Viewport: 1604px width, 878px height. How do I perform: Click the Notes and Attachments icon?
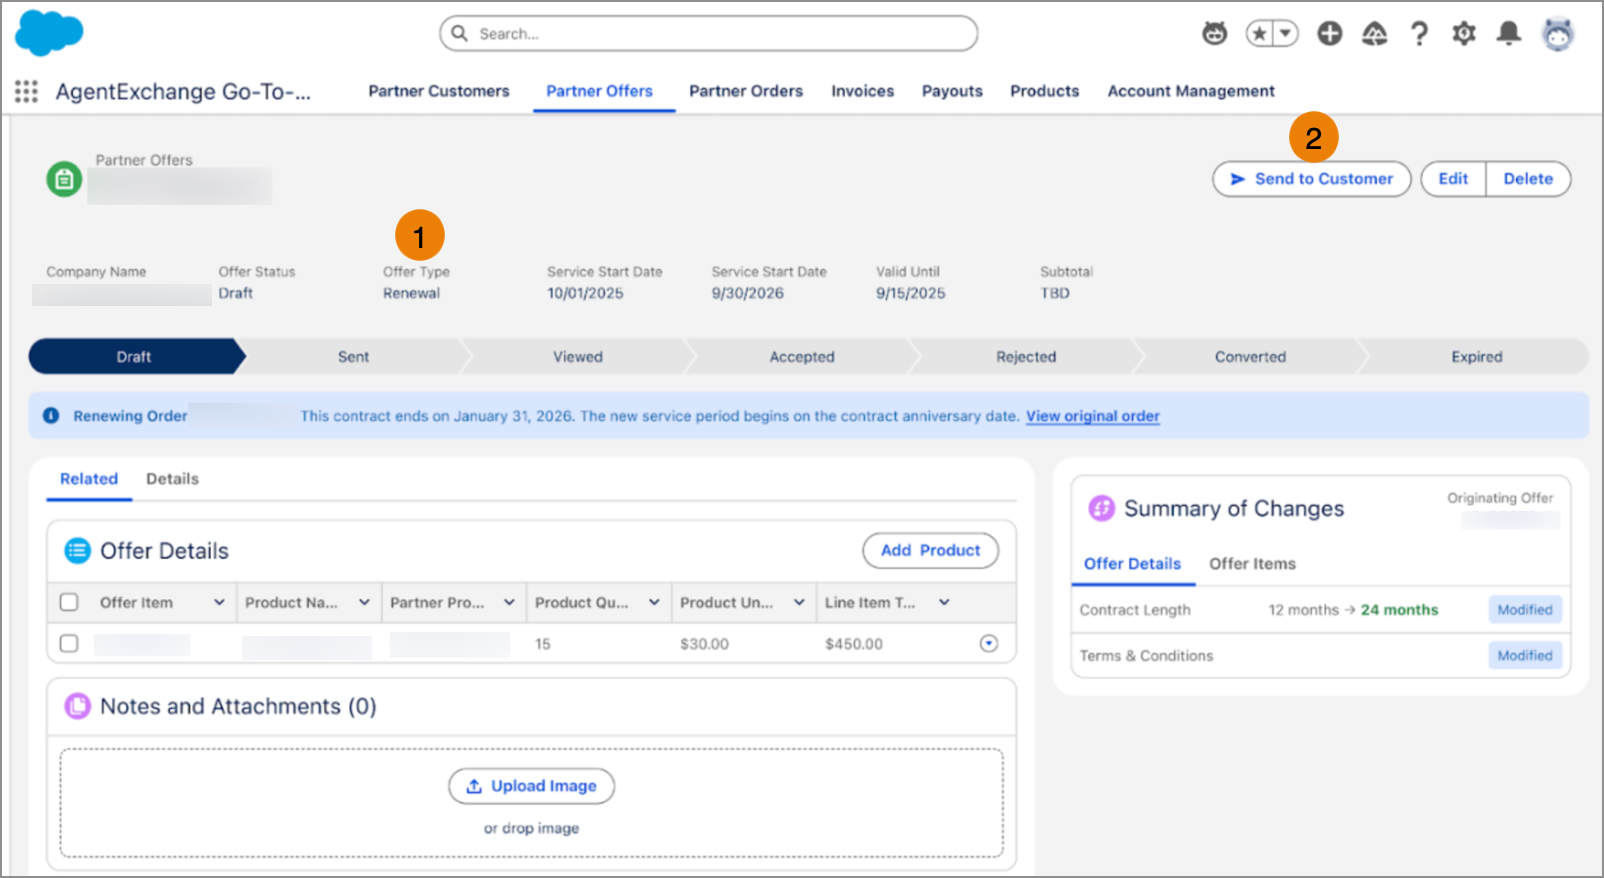[77, 706]
